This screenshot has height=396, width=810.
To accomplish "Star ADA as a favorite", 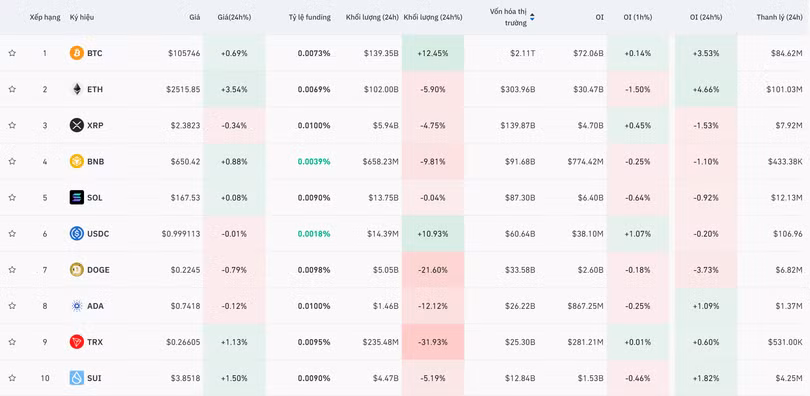I will tap(12, 306).
